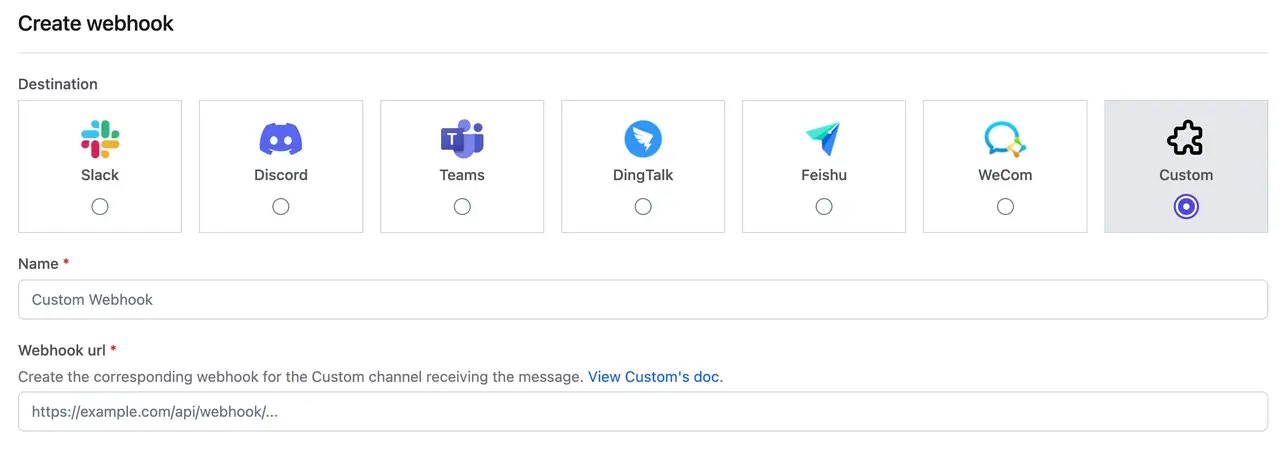Click the Feishu logo icon
Image resolution: width=1280 pixels, height=449 pixels.
pyautogui.click(x=824, y=139)
